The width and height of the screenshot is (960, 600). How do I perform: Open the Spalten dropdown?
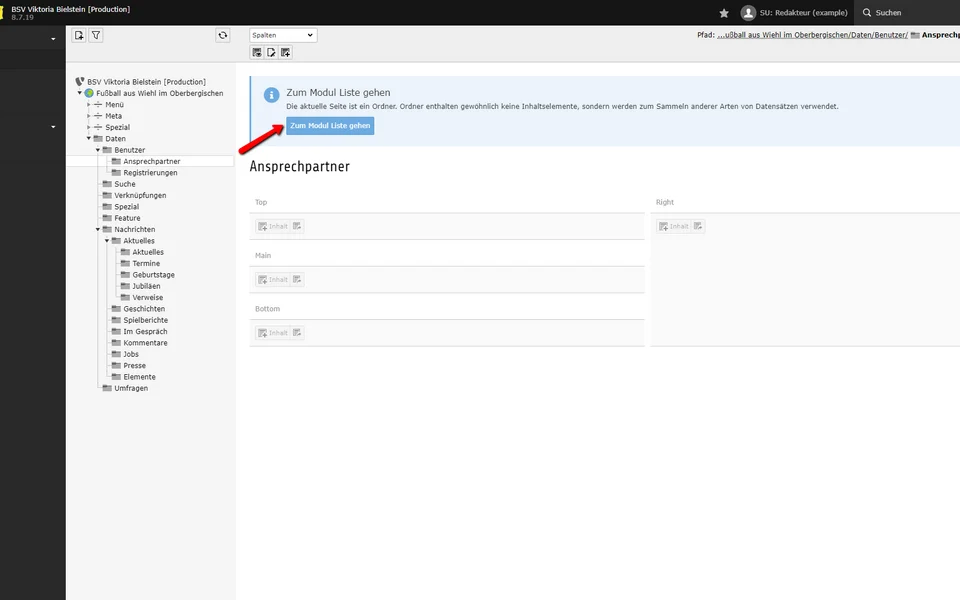click(283, 35)
